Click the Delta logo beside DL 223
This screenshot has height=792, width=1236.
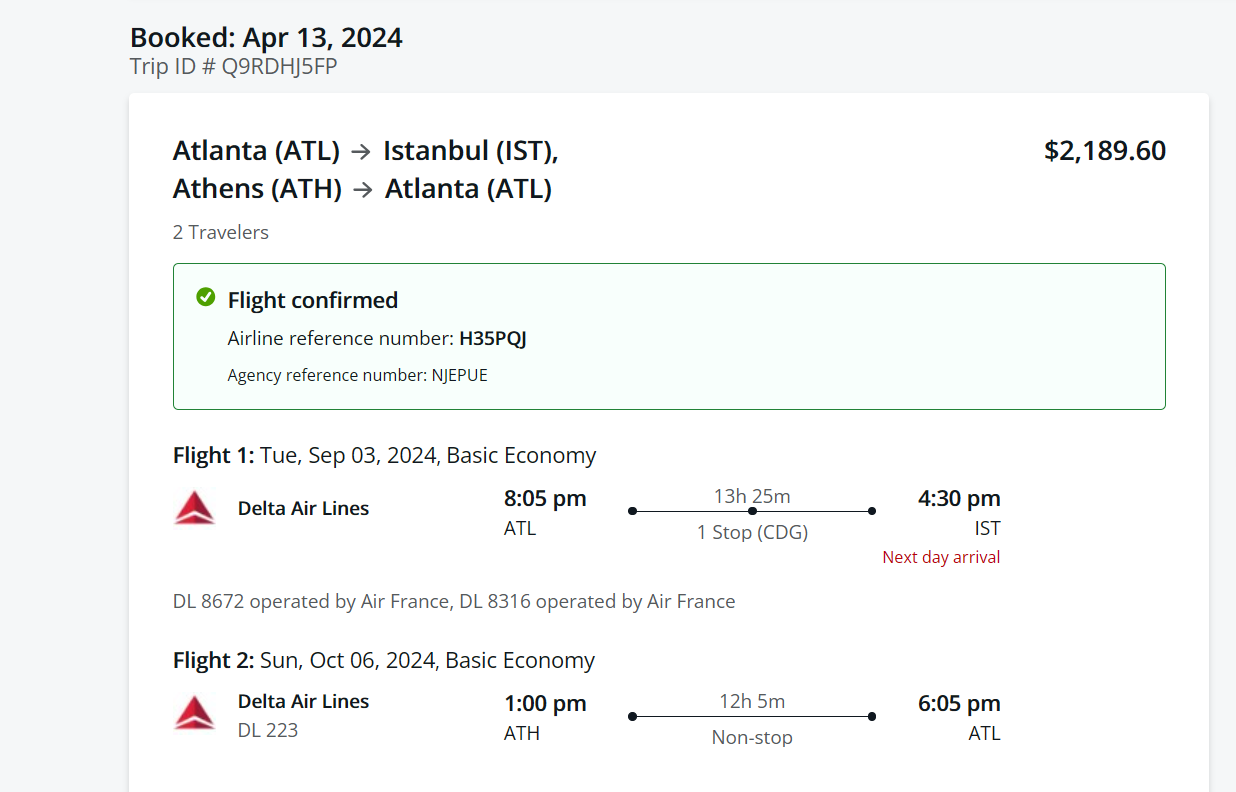194,713
